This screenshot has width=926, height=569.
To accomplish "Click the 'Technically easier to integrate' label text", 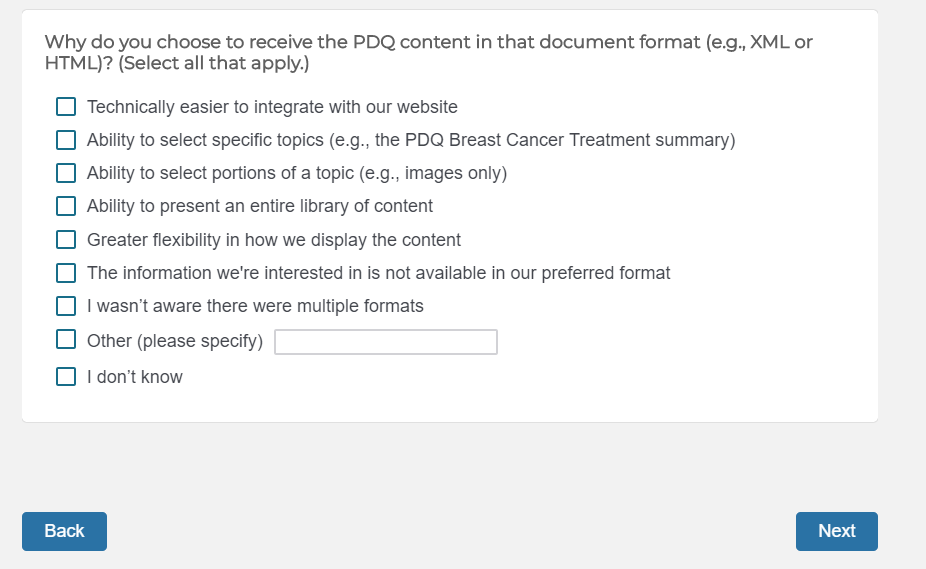I will (272, 107).
